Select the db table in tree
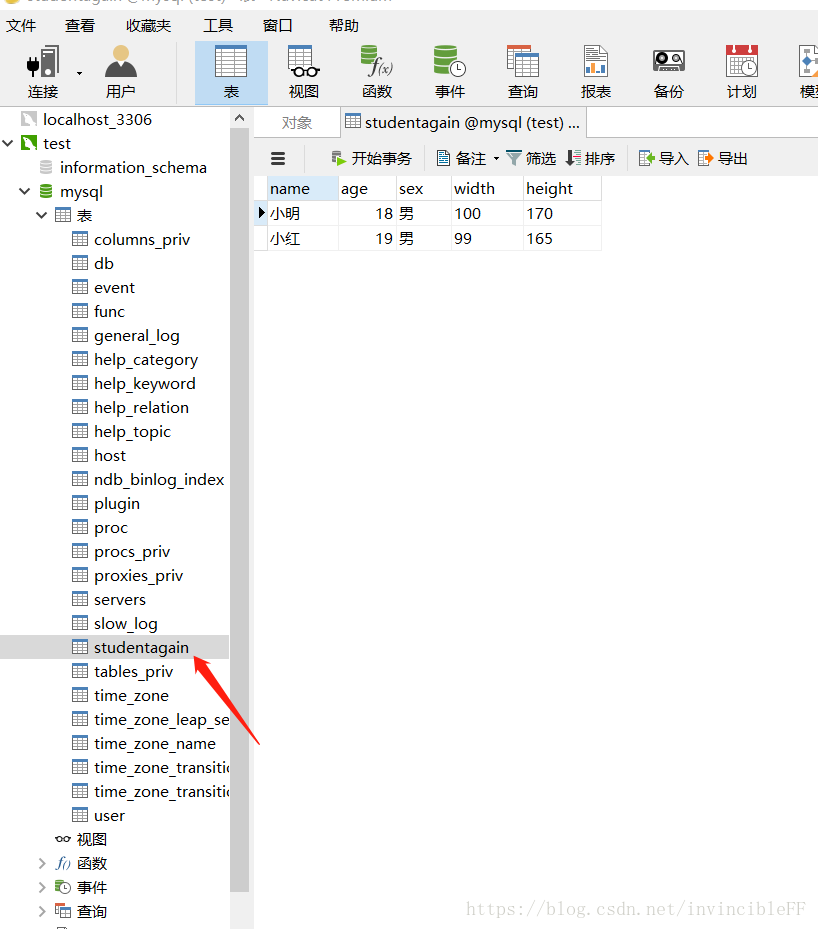The width and height of the screenshot is (818, 929). click(104, 264)
